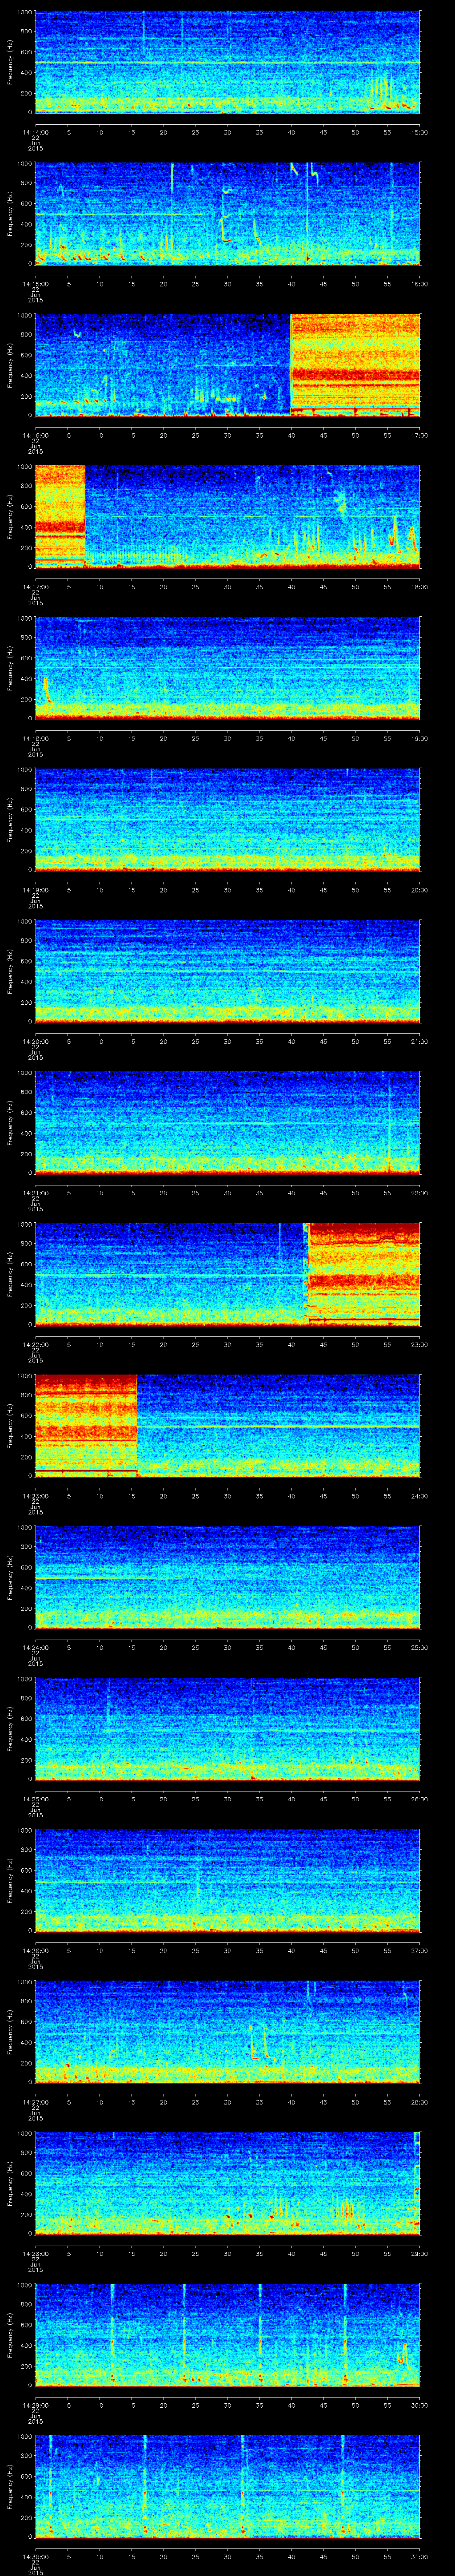The height and width of the screenshot is (2576, 455).
Task: Click the '24:00' end time label
Action: pyautogui.click(x=419, y=1495)
